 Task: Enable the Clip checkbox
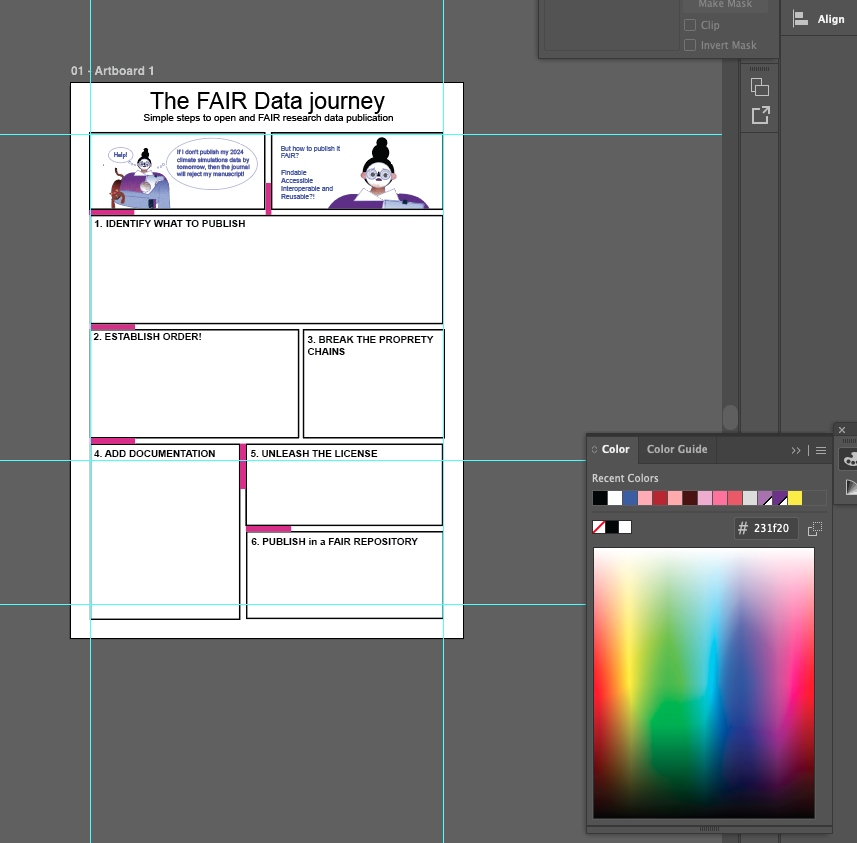click(x=690, y=25)
